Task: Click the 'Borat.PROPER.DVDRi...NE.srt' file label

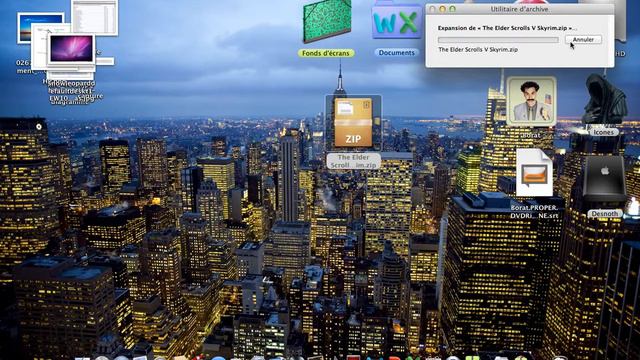Action: [x=534, y=211]
